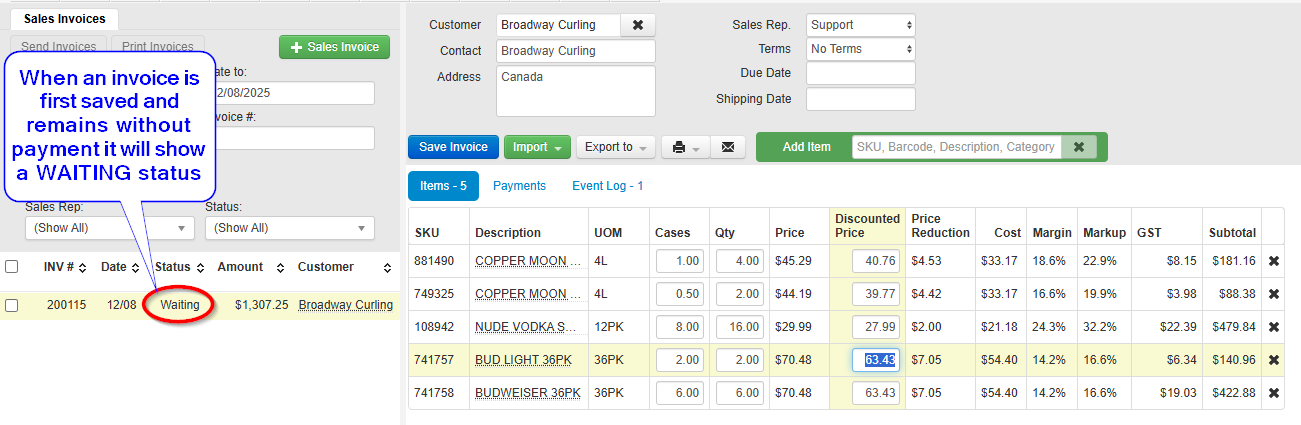Clear the Add Item search box

click(x=1079, y=147)
